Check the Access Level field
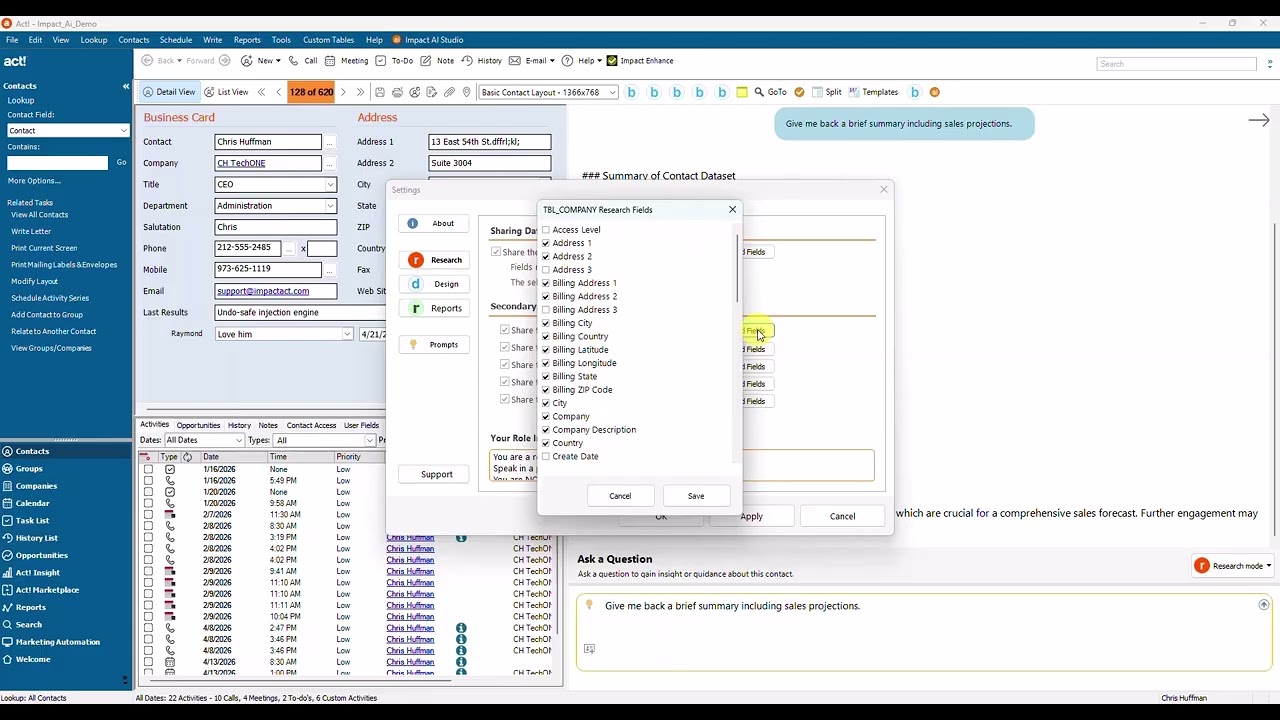The image size is (1280, 720). 546,230
